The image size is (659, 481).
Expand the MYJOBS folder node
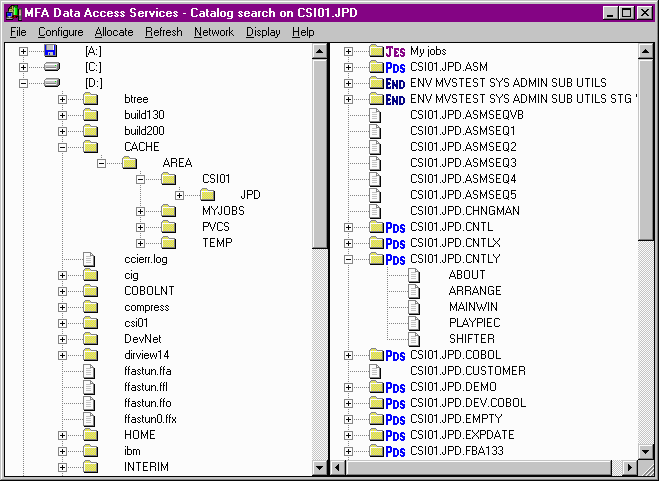[141, 211]
